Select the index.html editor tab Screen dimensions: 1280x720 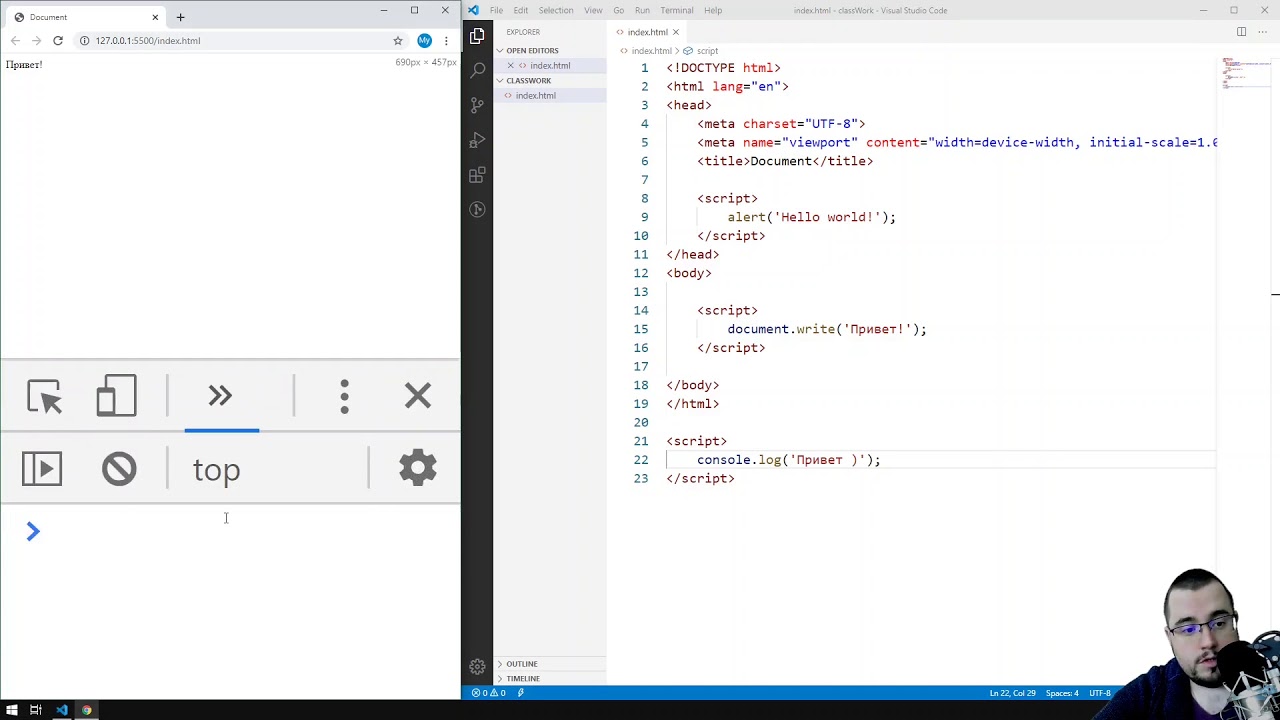click(647, 32)
